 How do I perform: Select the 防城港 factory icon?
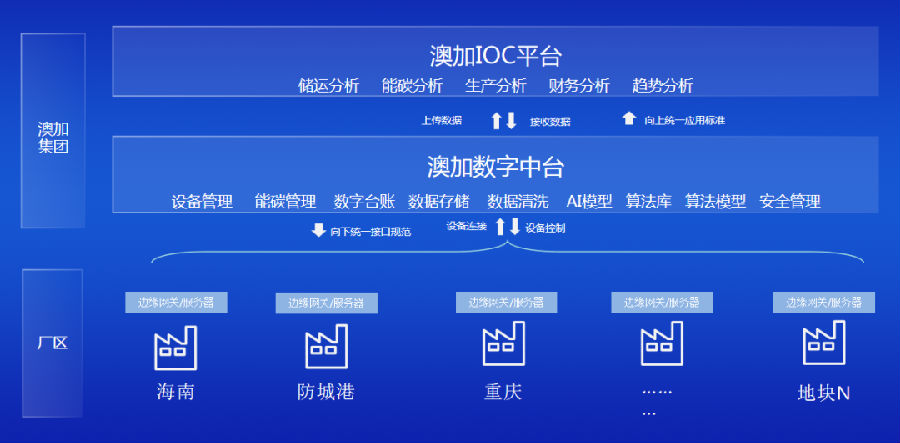(326, 346)
